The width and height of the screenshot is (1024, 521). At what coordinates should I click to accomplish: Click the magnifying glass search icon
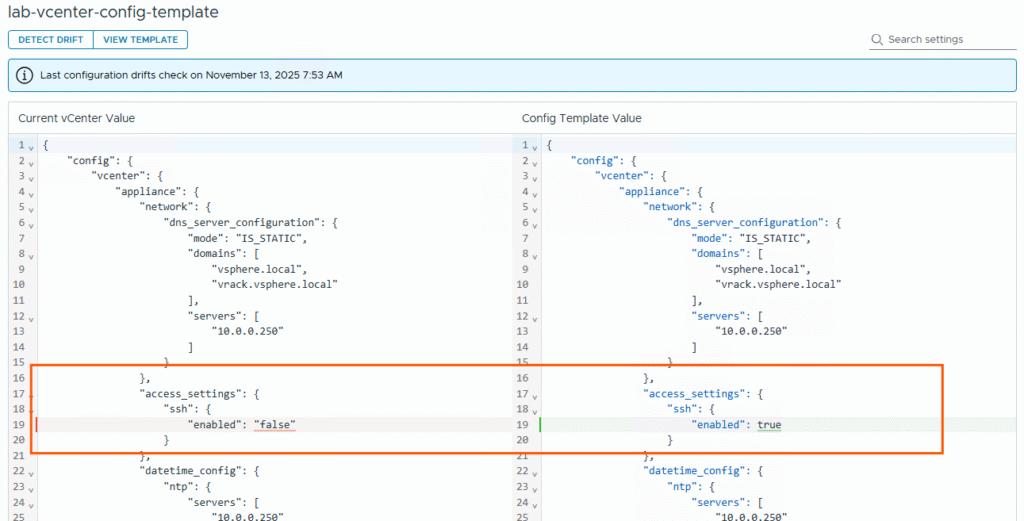click(877, 40)
